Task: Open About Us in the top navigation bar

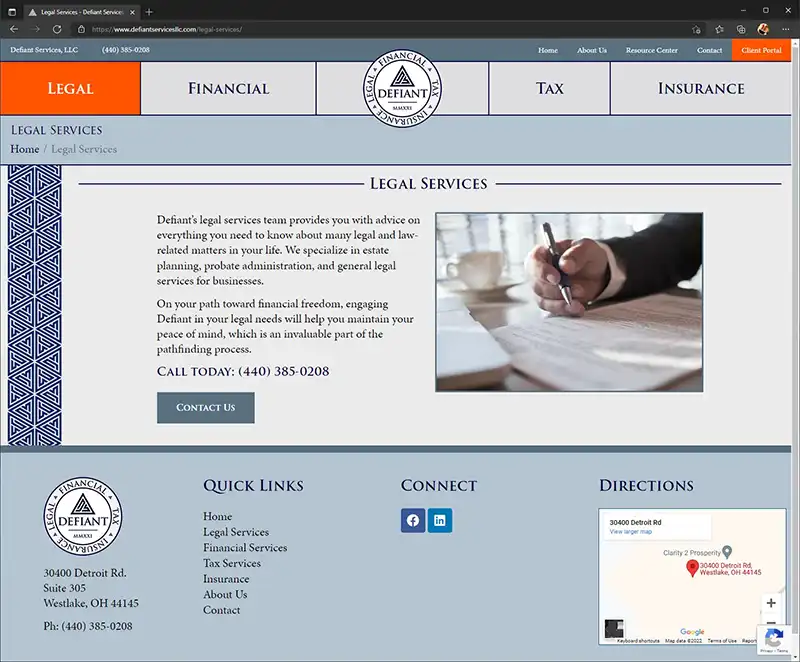Action: tap(592, 50)
